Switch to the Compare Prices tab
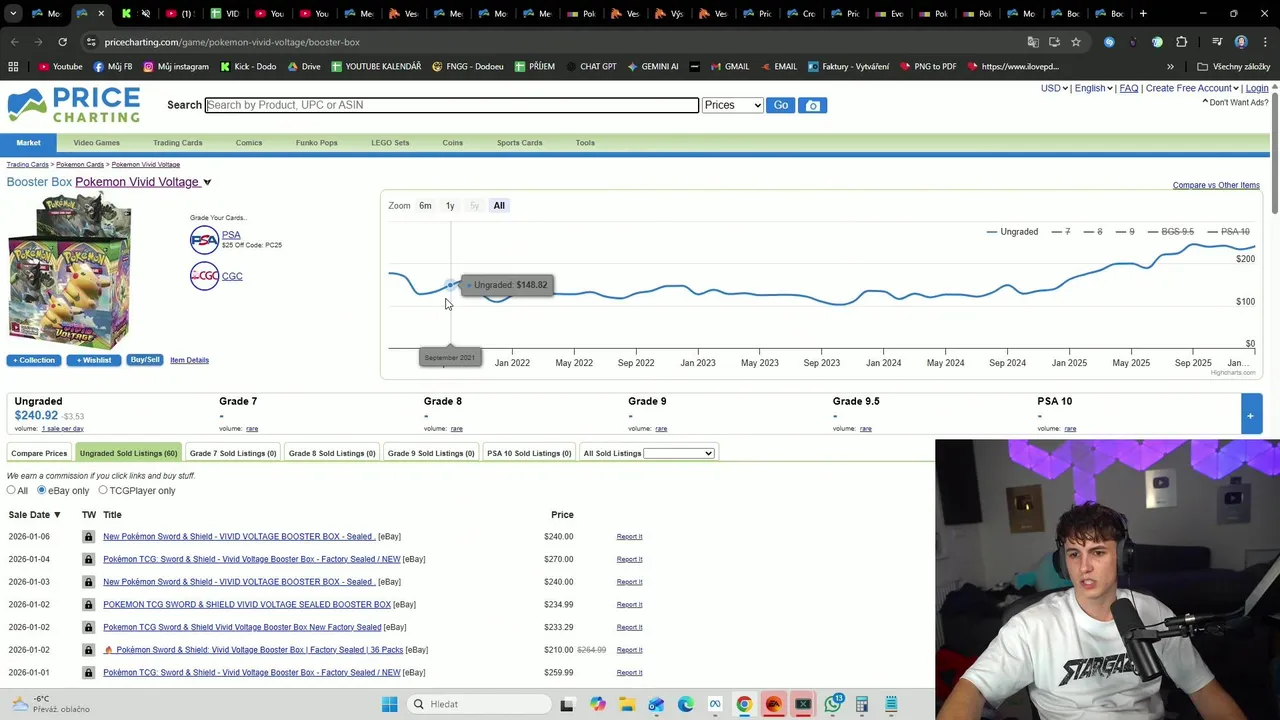 [x=39, y=453]
